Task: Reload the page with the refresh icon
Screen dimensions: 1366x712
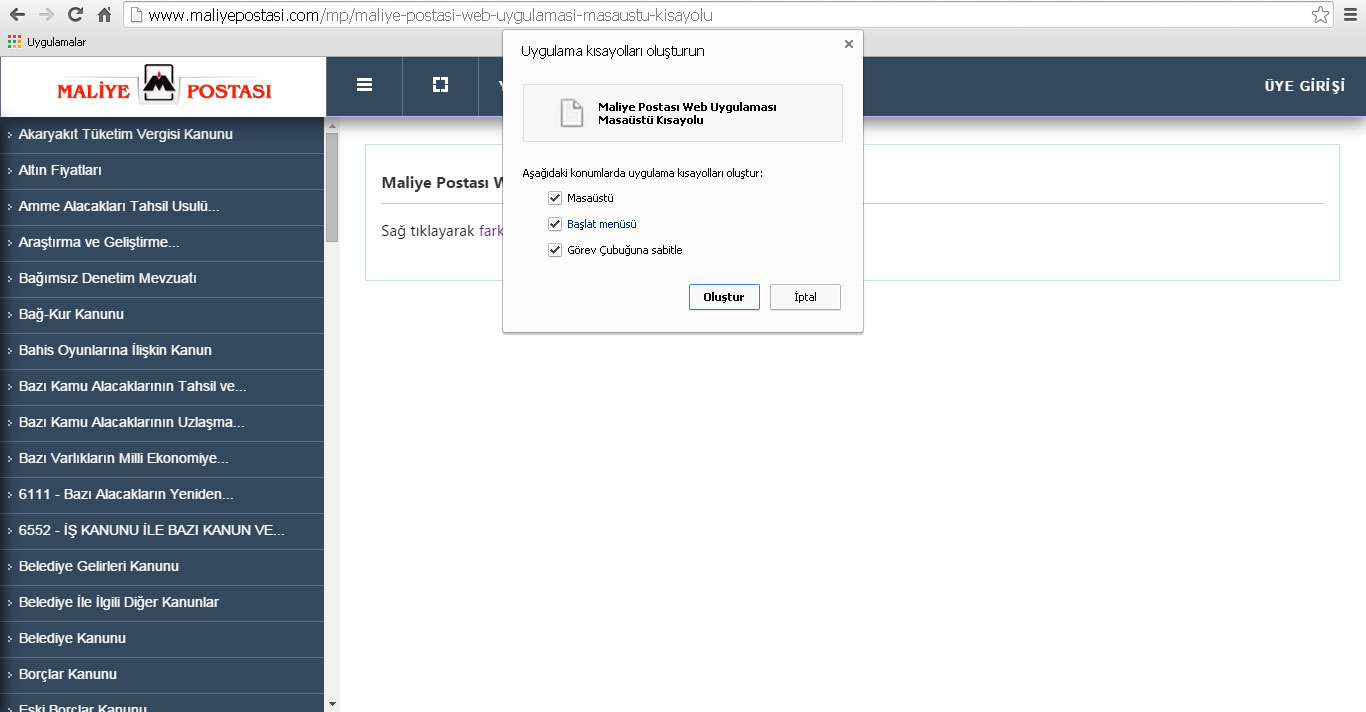Action: [x=75, y=15]
